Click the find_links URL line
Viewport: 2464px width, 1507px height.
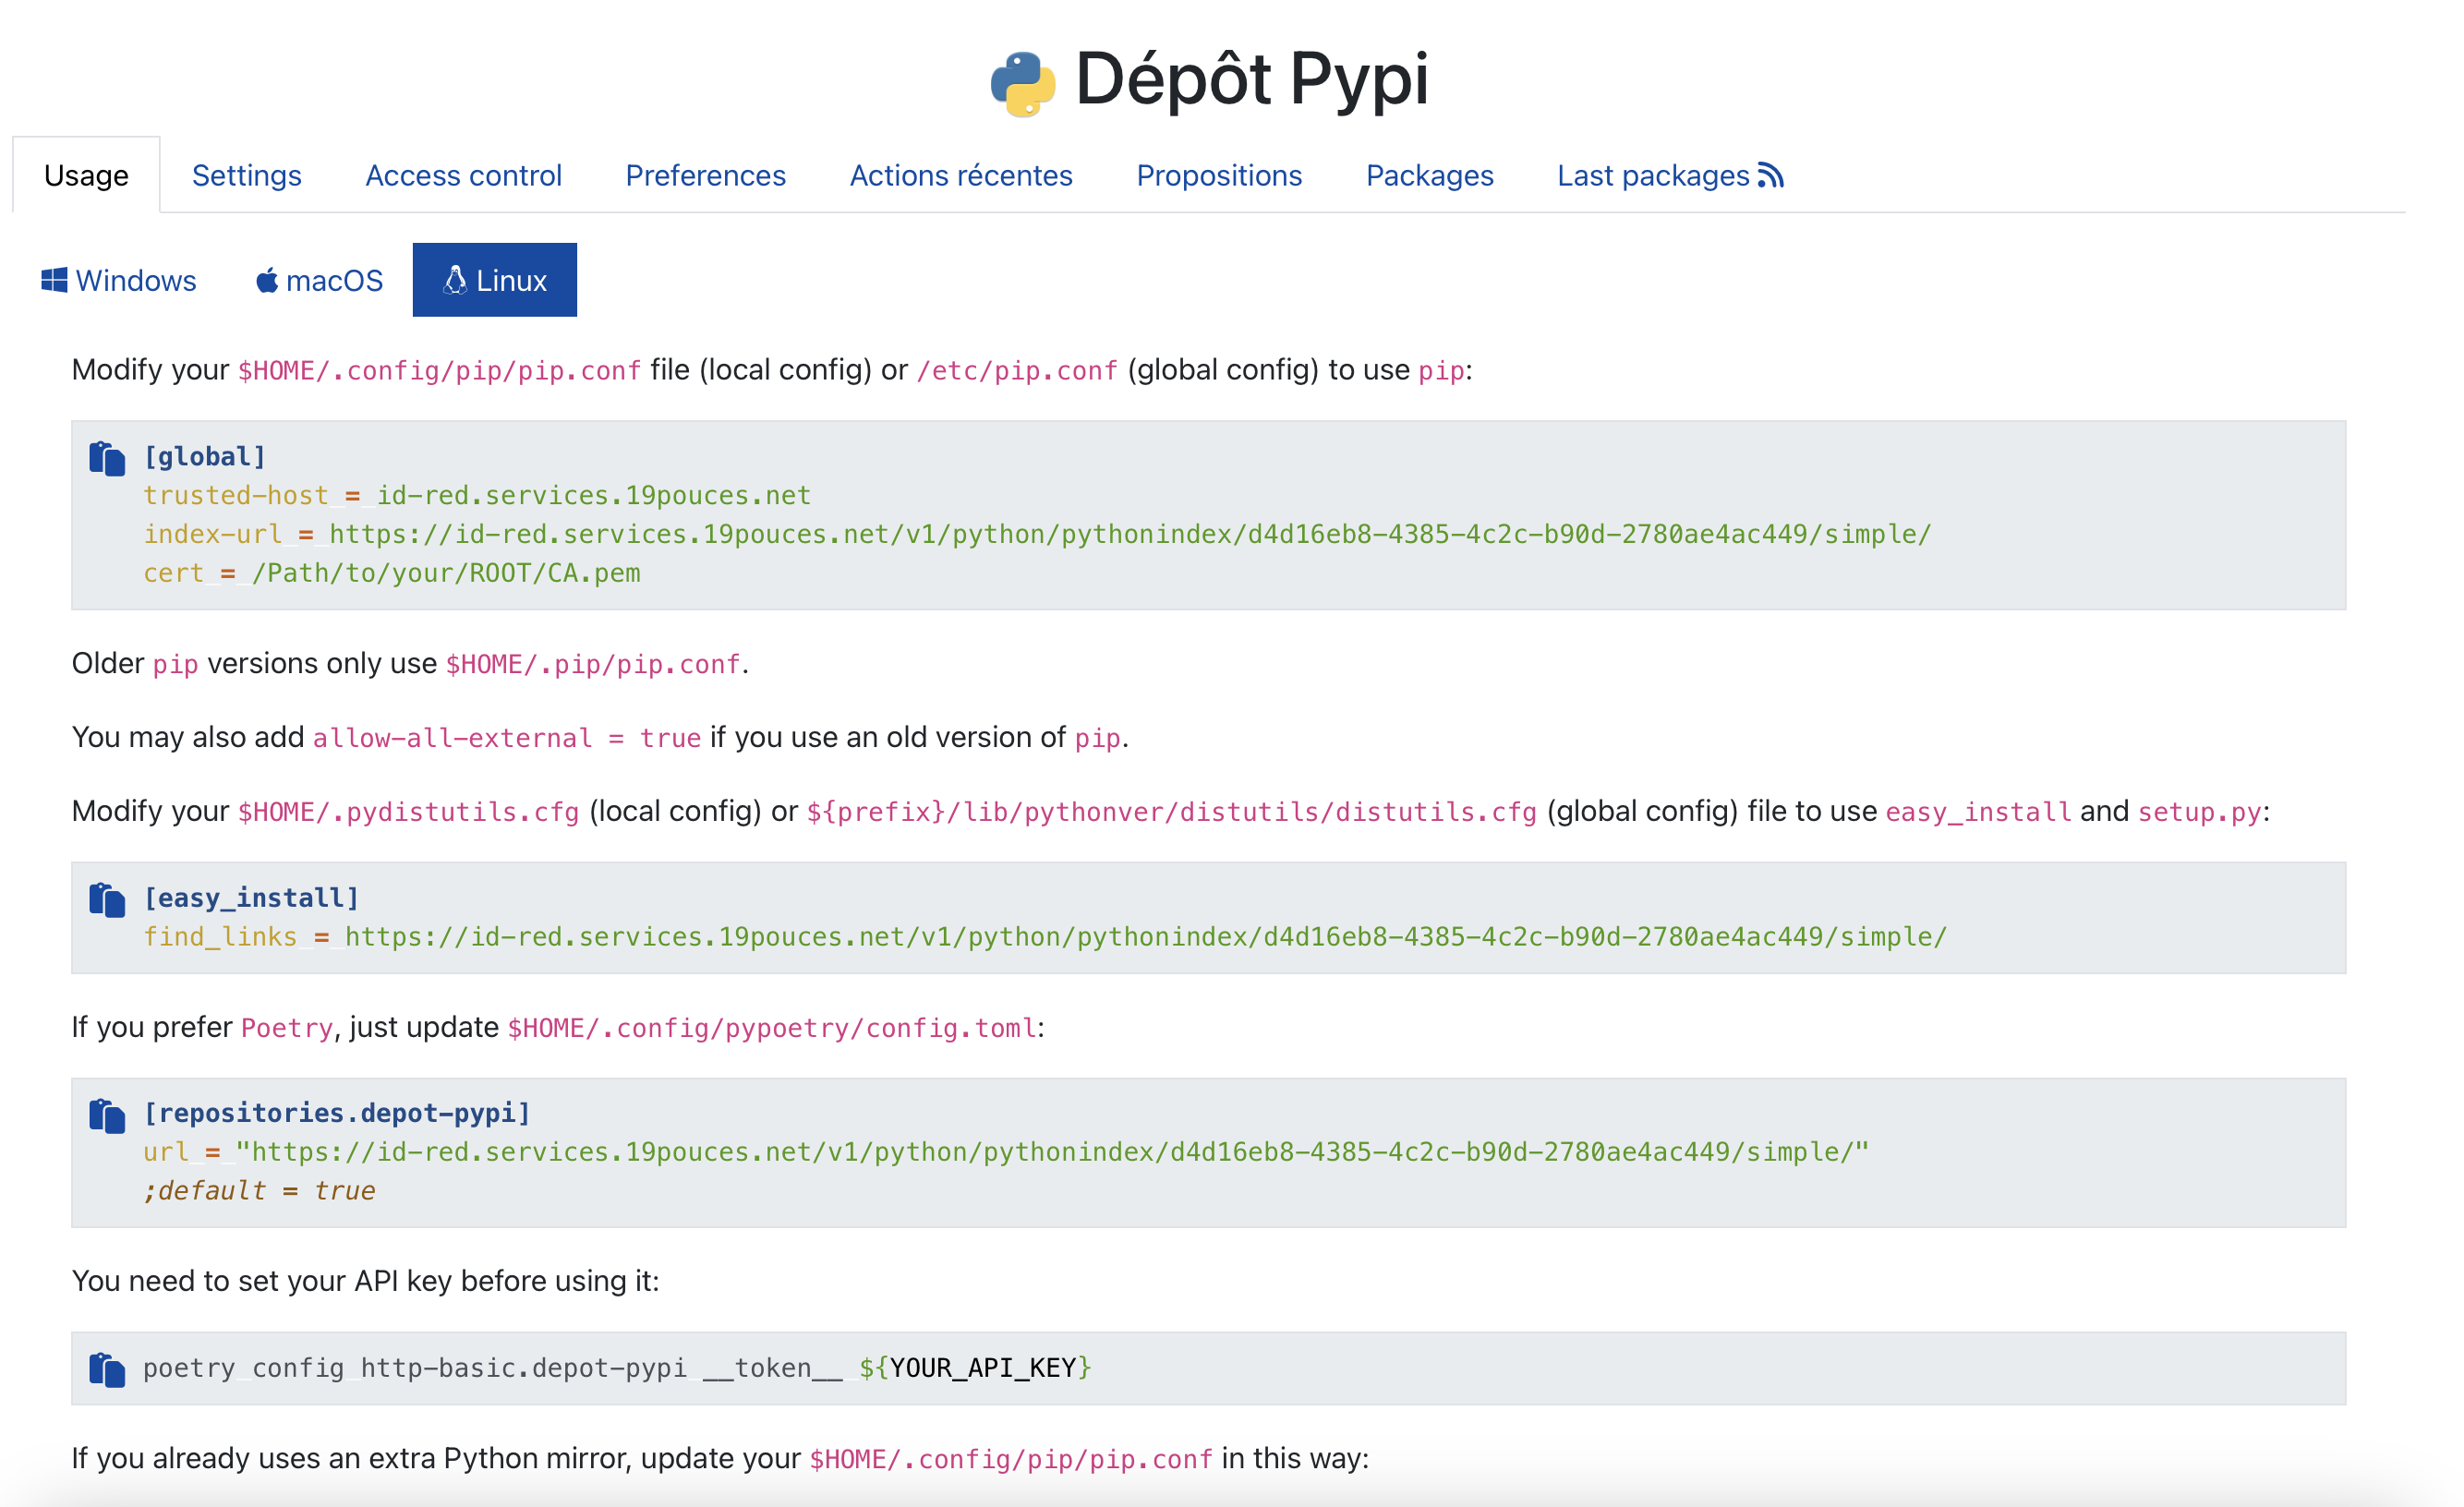point(1045,937)
